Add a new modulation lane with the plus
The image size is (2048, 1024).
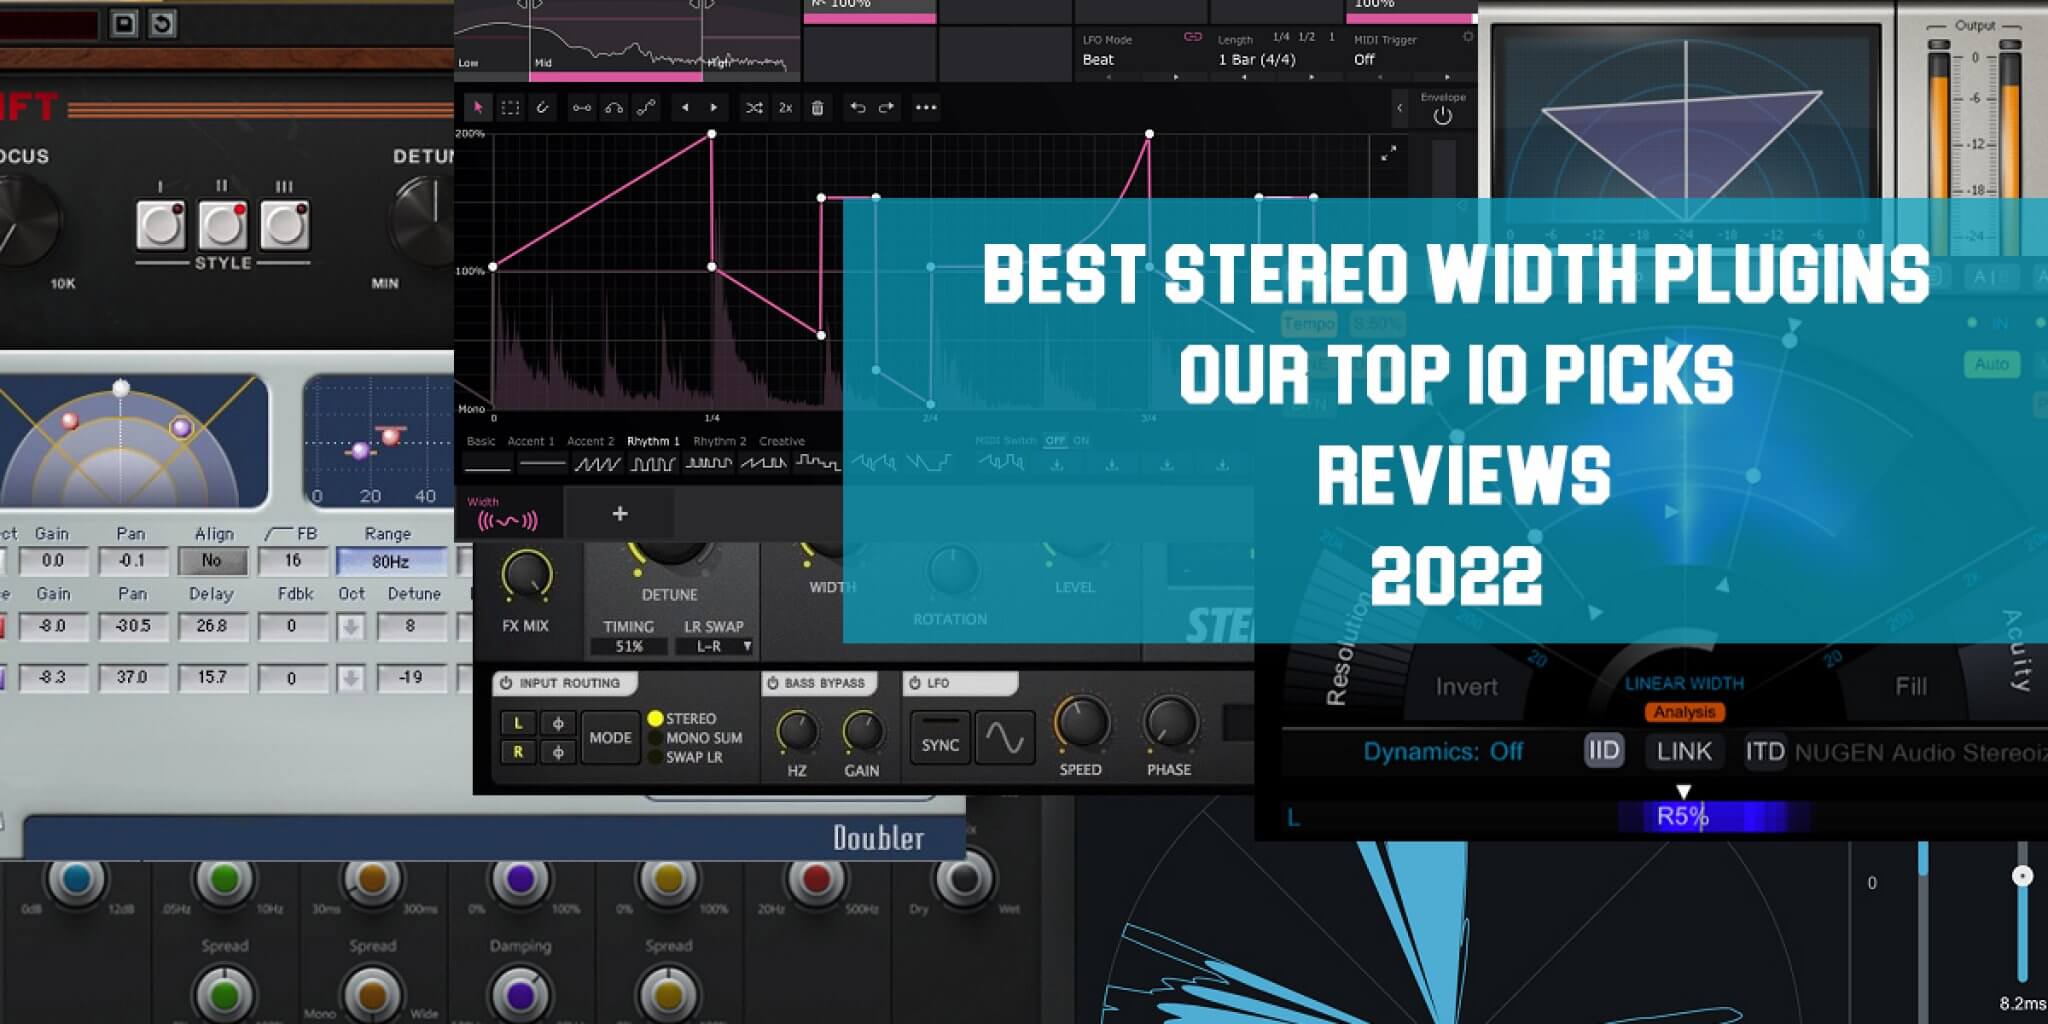pyautogui.click(x=619, y=513)
